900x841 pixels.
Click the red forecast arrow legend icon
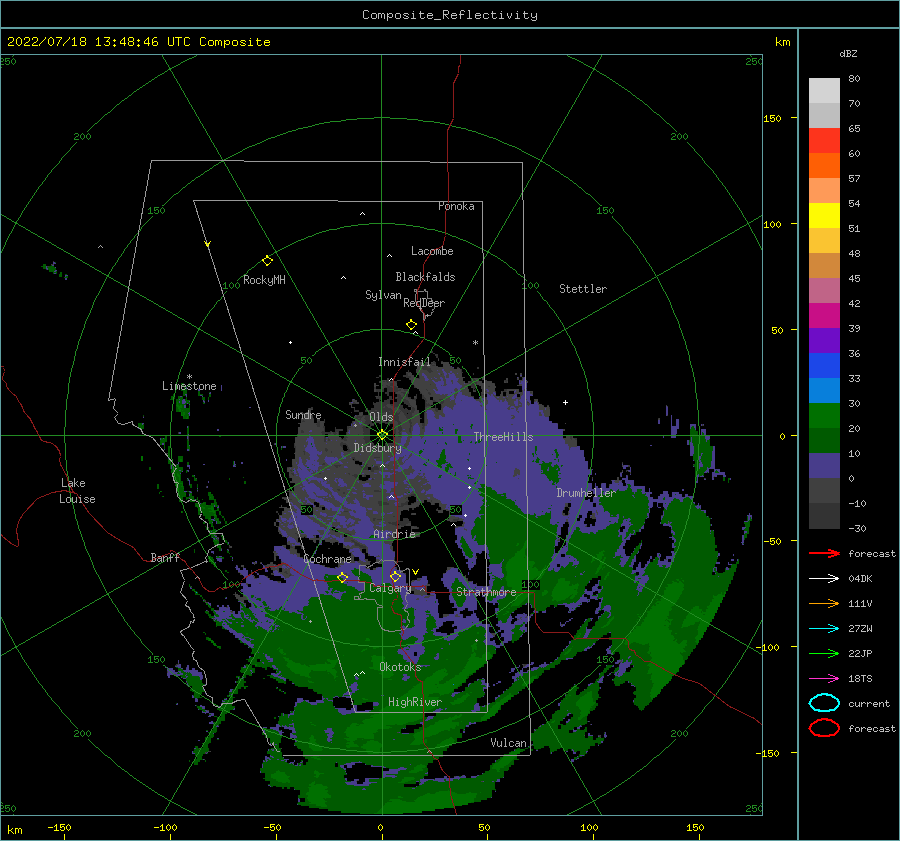point(824,553)
